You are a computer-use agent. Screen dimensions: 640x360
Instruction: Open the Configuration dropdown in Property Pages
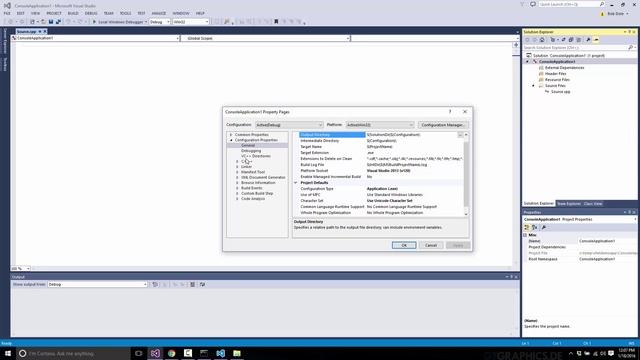289,125
